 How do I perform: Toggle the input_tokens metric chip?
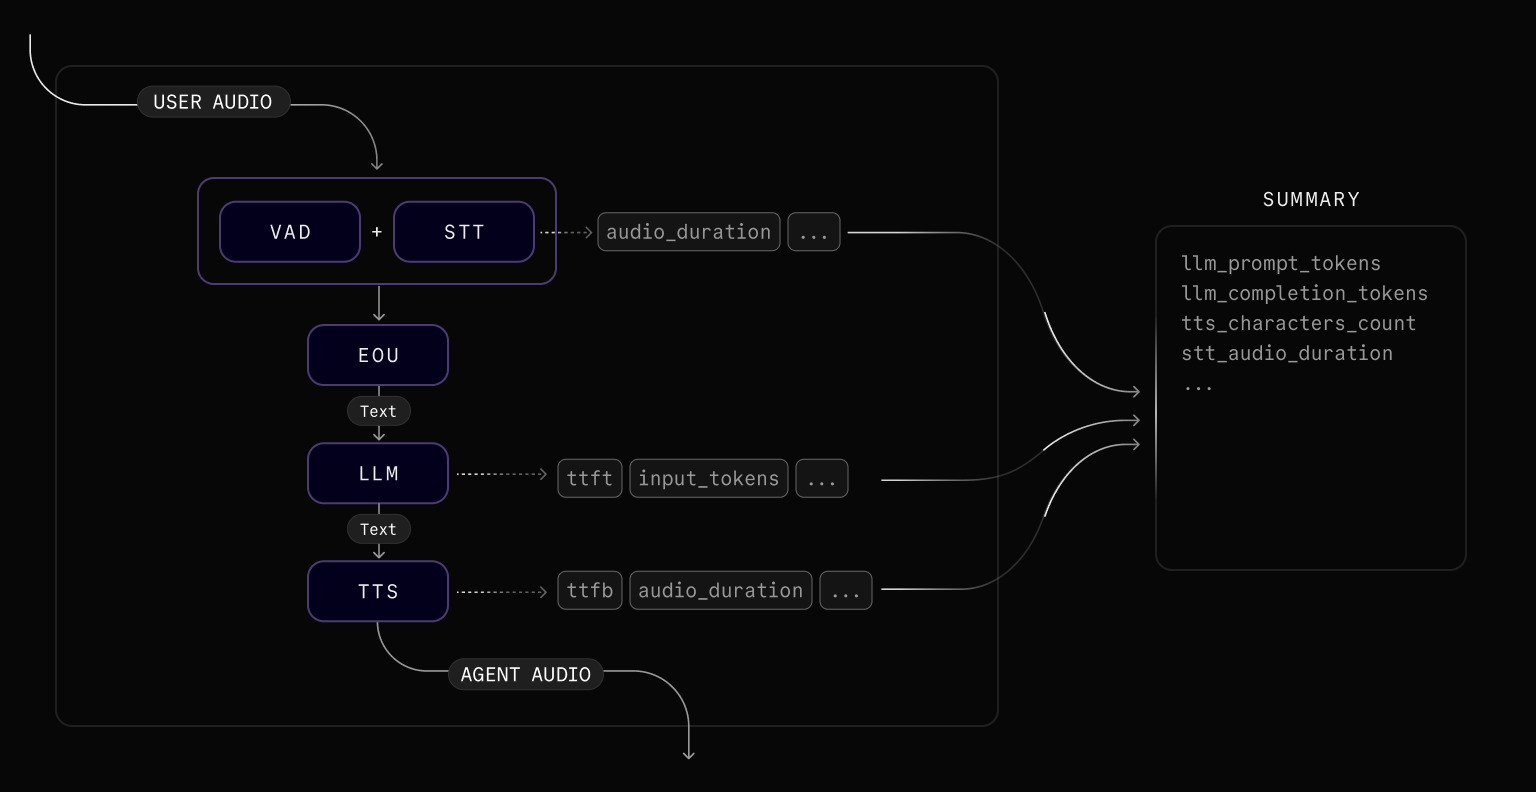point(708,478)
